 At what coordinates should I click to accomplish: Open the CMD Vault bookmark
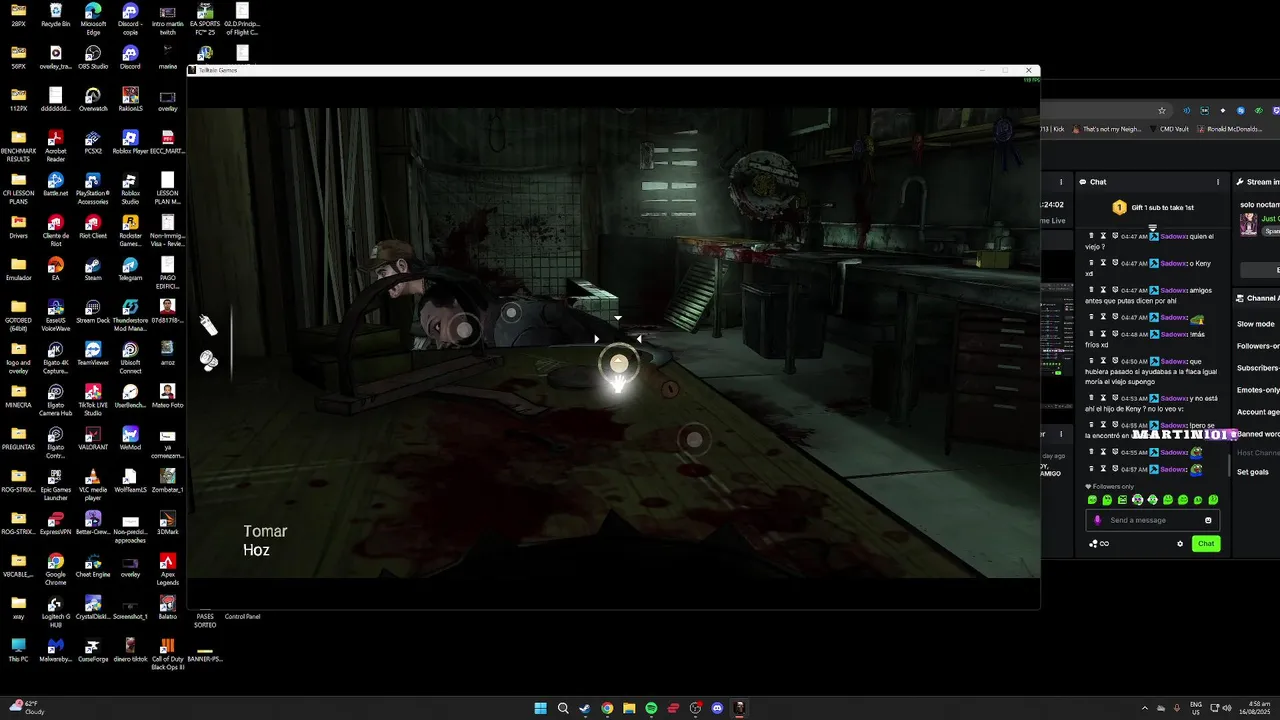coord(1170,129)
